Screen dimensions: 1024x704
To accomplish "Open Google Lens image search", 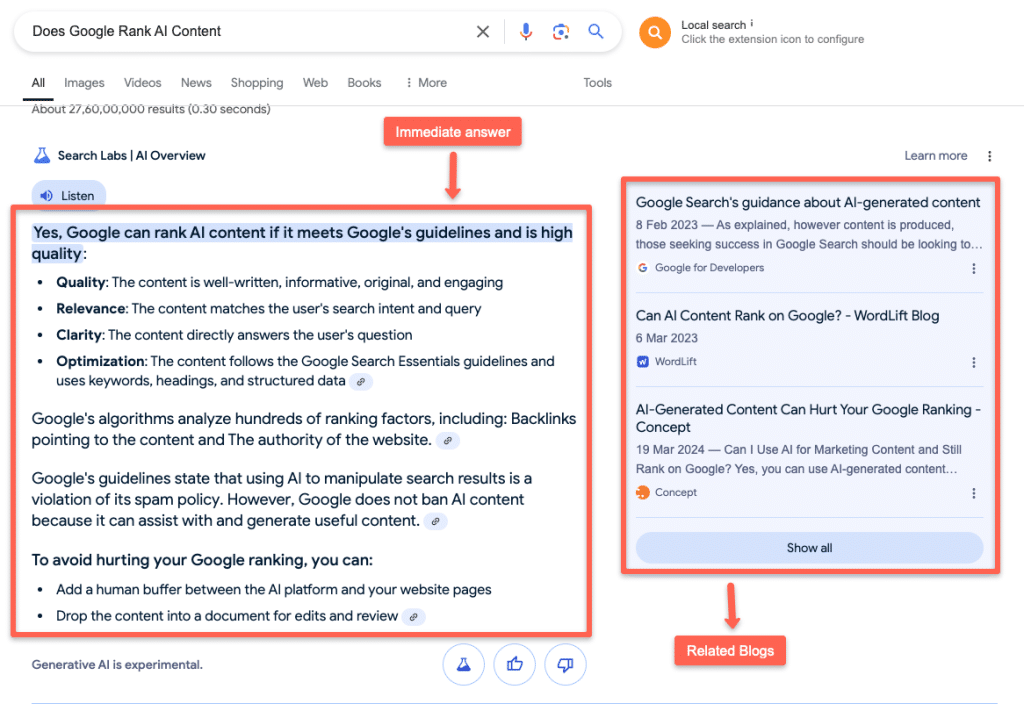I will 561,31.
